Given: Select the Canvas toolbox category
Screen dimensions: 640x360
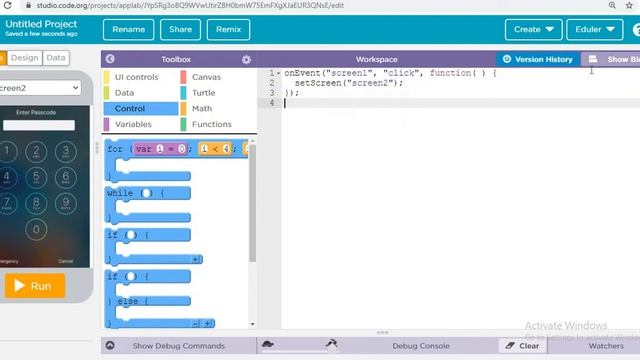Looking at the screenshot, I should coord(206,77).
